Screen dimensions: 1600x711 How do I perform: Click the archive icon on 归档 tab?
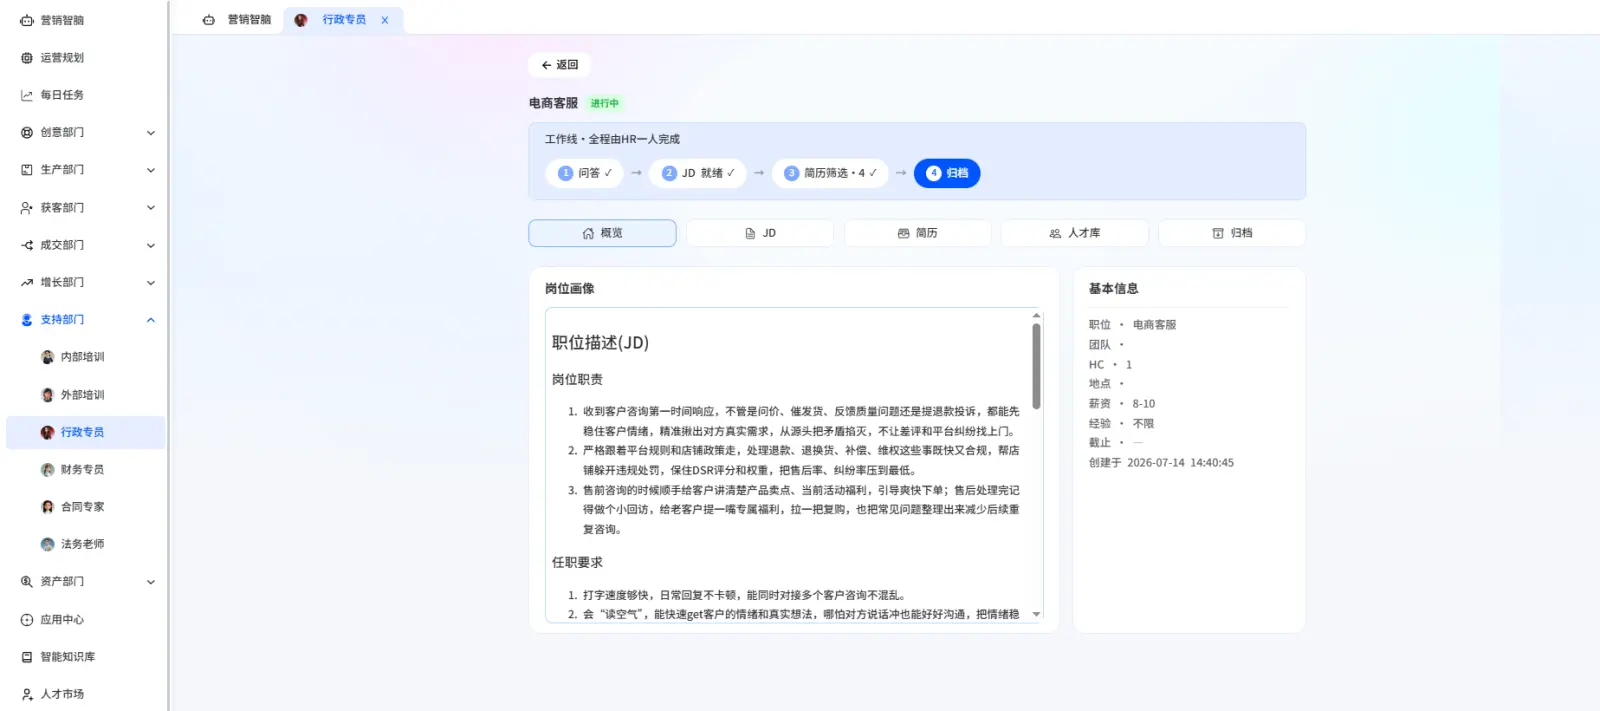click(x=1218, y=233)
